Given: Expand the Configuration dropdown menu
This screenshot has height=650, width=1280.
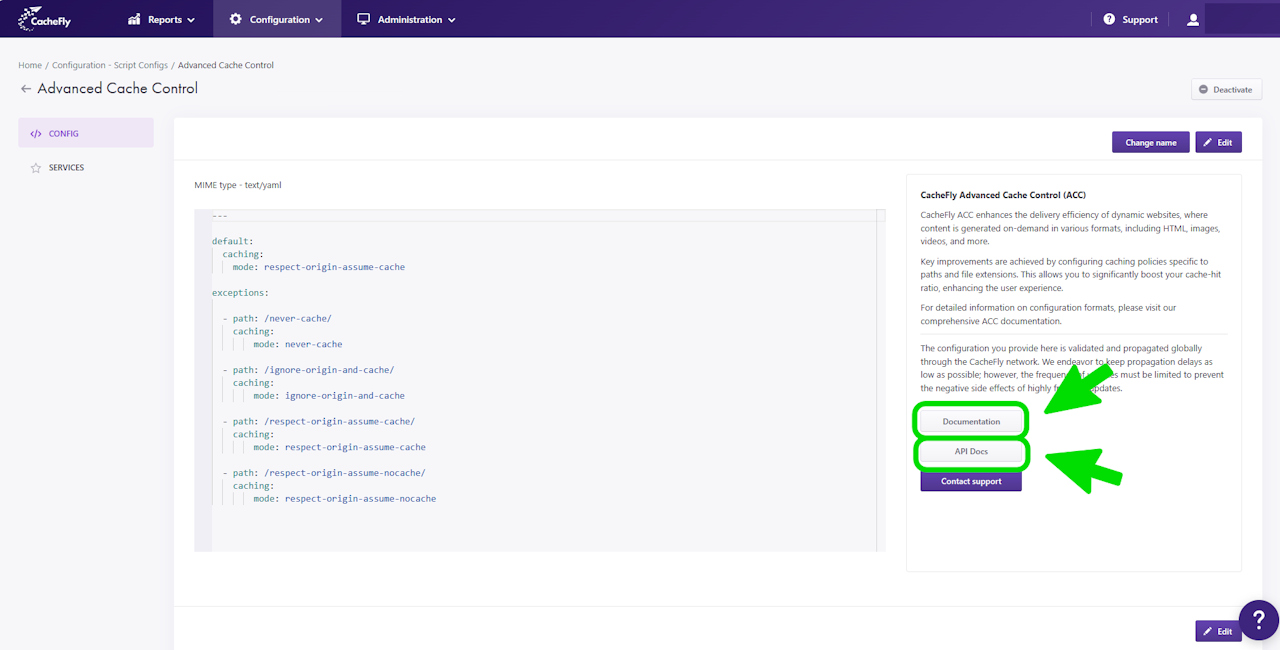Looking at the screenshot, I should (276, 19).
